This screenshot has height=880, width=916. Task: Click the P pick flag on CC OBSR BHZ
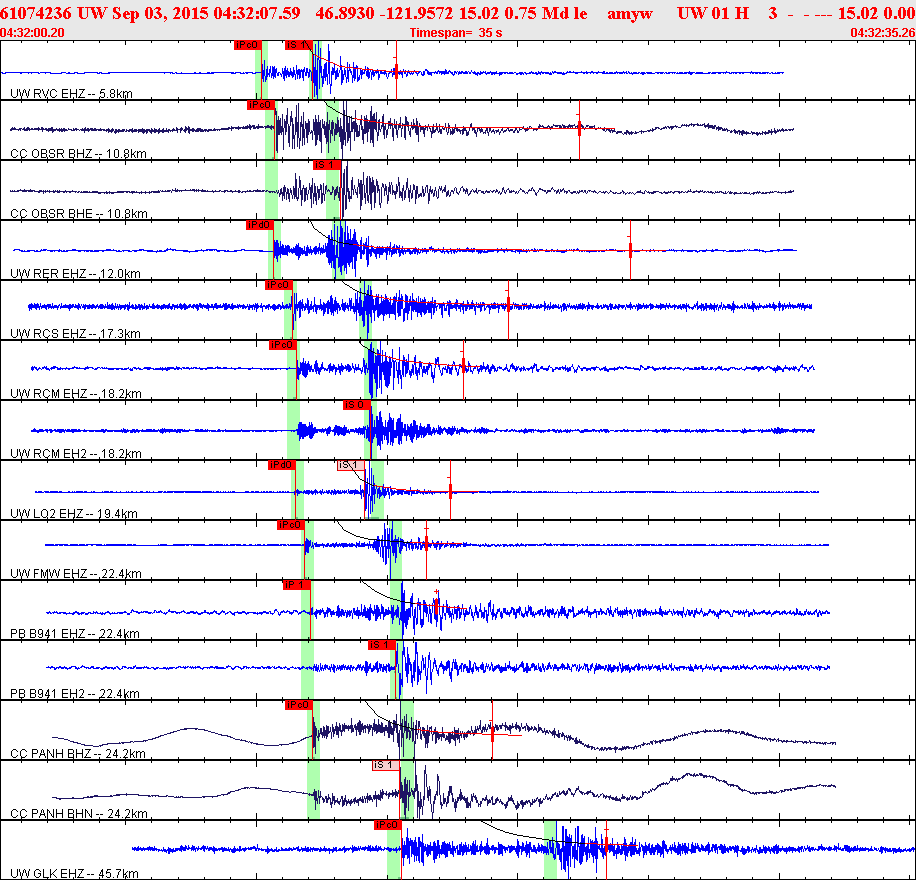[260, 105]
